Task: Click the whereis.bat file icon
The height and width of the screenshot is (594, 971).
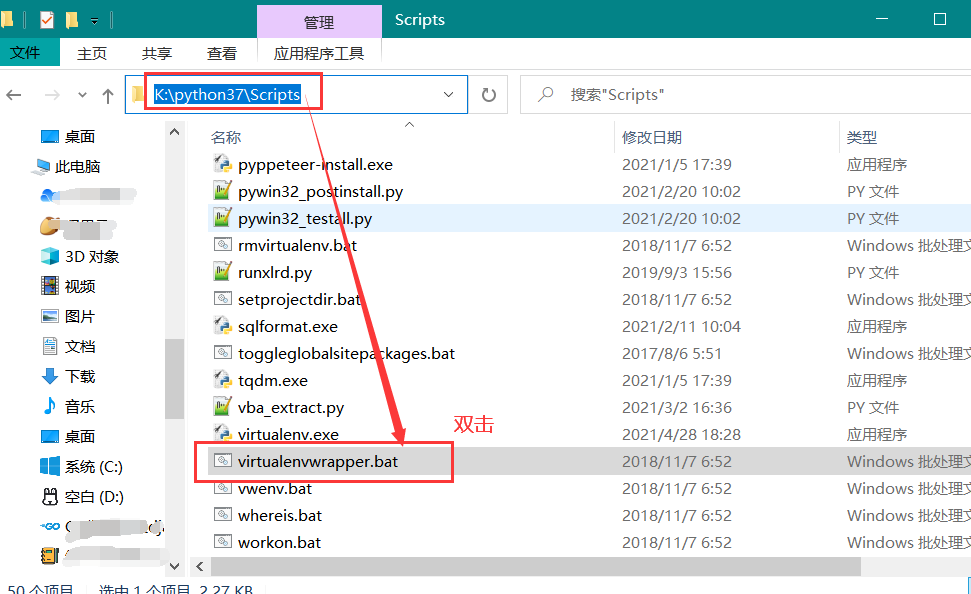Action: [222, 515]
